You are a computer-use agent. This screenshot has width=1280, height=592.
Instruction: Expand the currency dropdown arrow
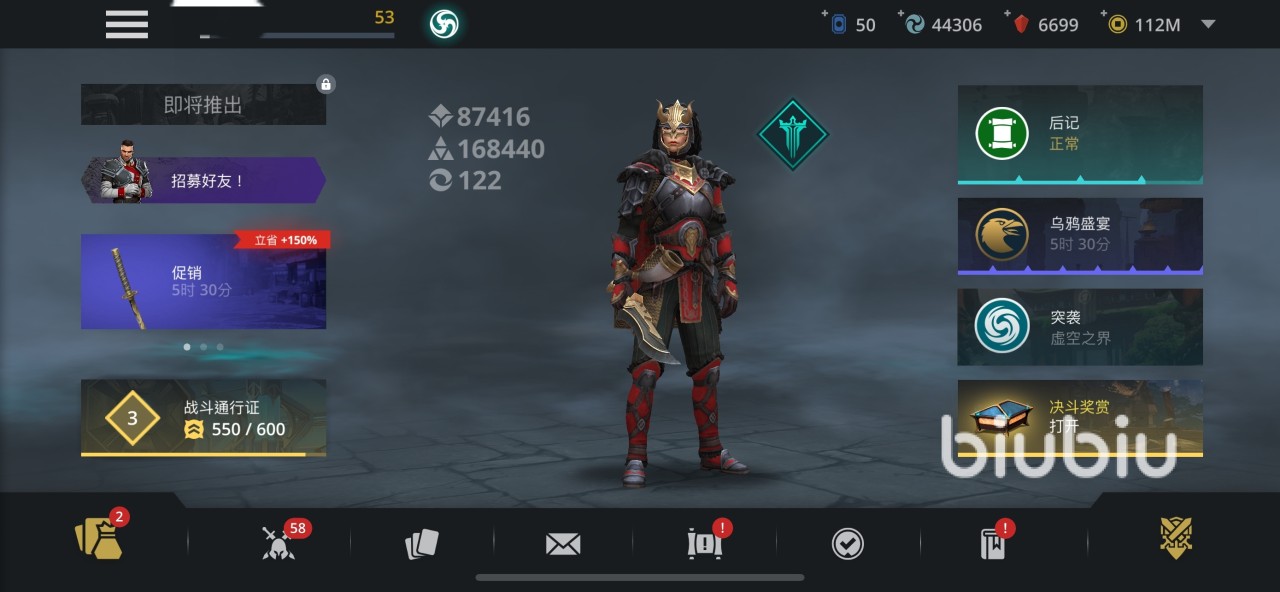pyautogui.click(x=1208, y=24)
